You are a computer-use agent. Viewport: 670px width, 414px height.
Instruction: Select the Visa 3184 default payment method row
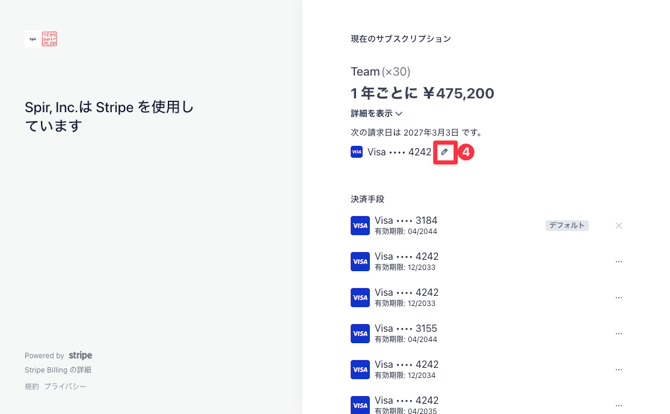486,226
